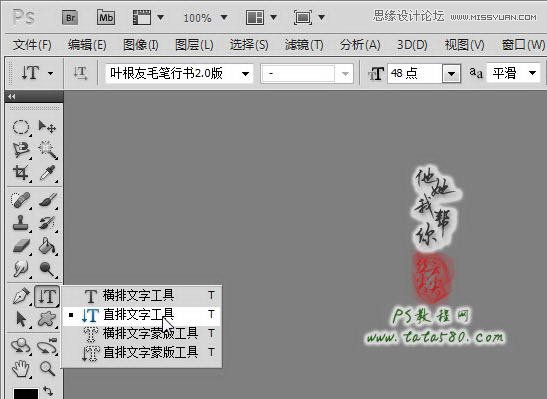
Task: Launch Adobe Bridge from Br icon
Action: [x=70, y=17]
